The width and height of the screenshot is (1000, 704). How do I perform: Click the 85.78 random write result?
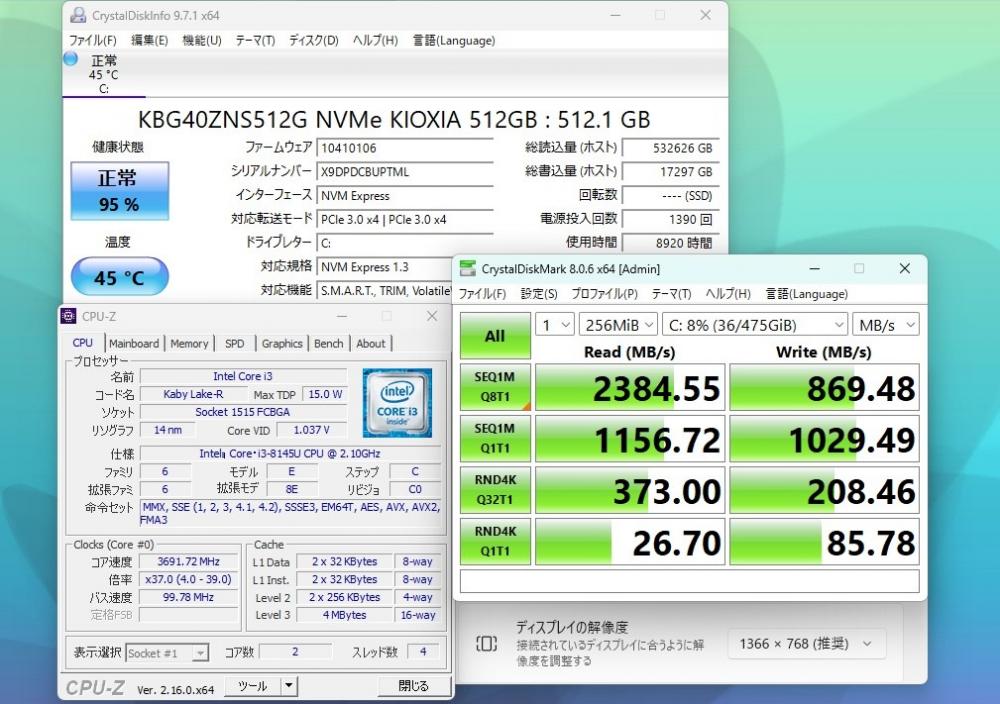[x=824, y=542]
